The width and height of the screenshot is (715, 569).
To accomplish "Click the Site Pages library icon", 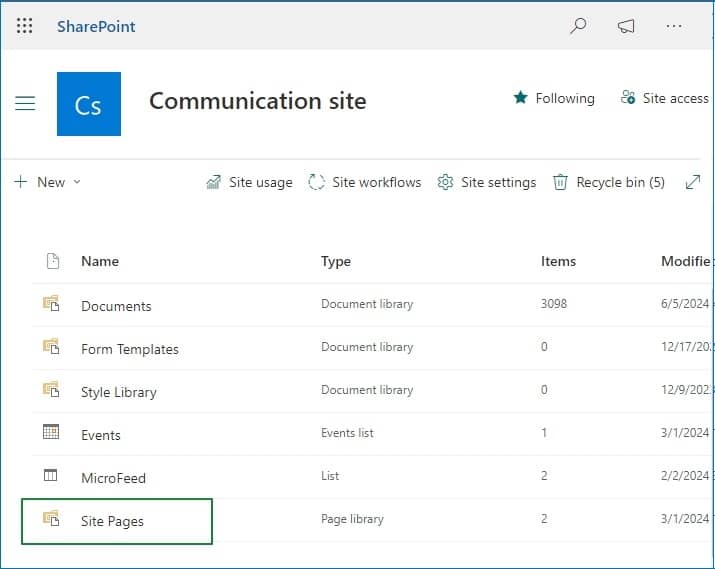I will click(51, 518).
